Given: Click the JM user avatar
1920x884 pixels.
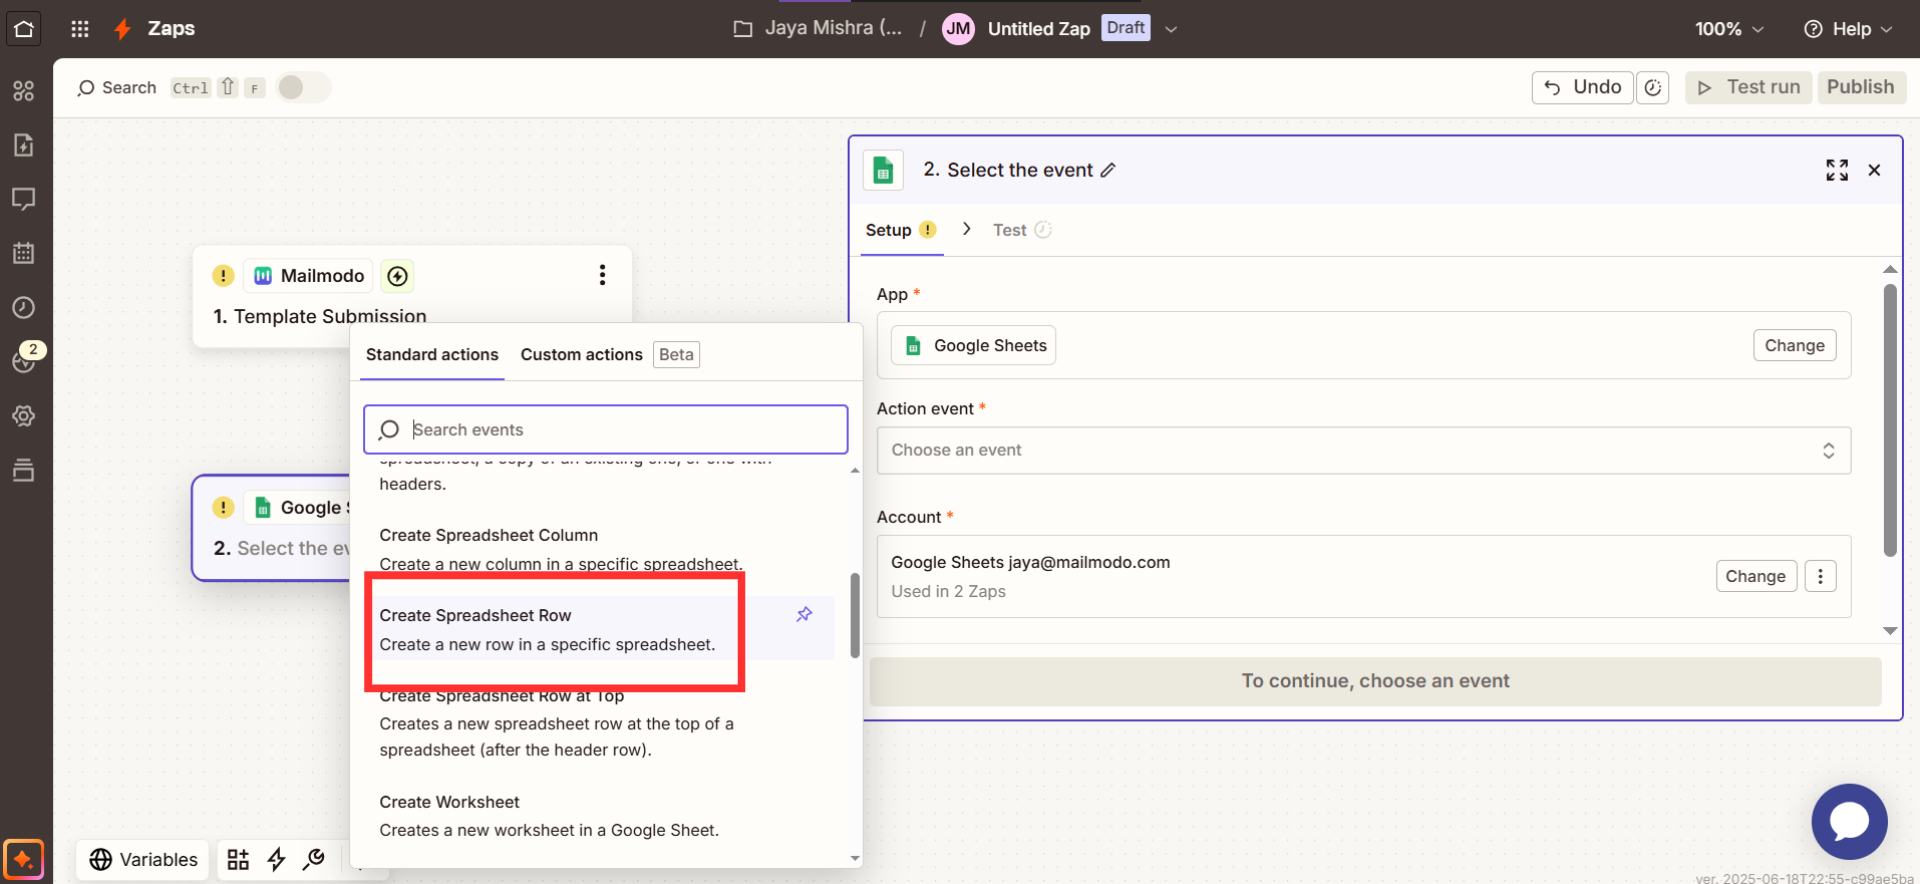Looking at the screenshot, I should pos(958,29).
